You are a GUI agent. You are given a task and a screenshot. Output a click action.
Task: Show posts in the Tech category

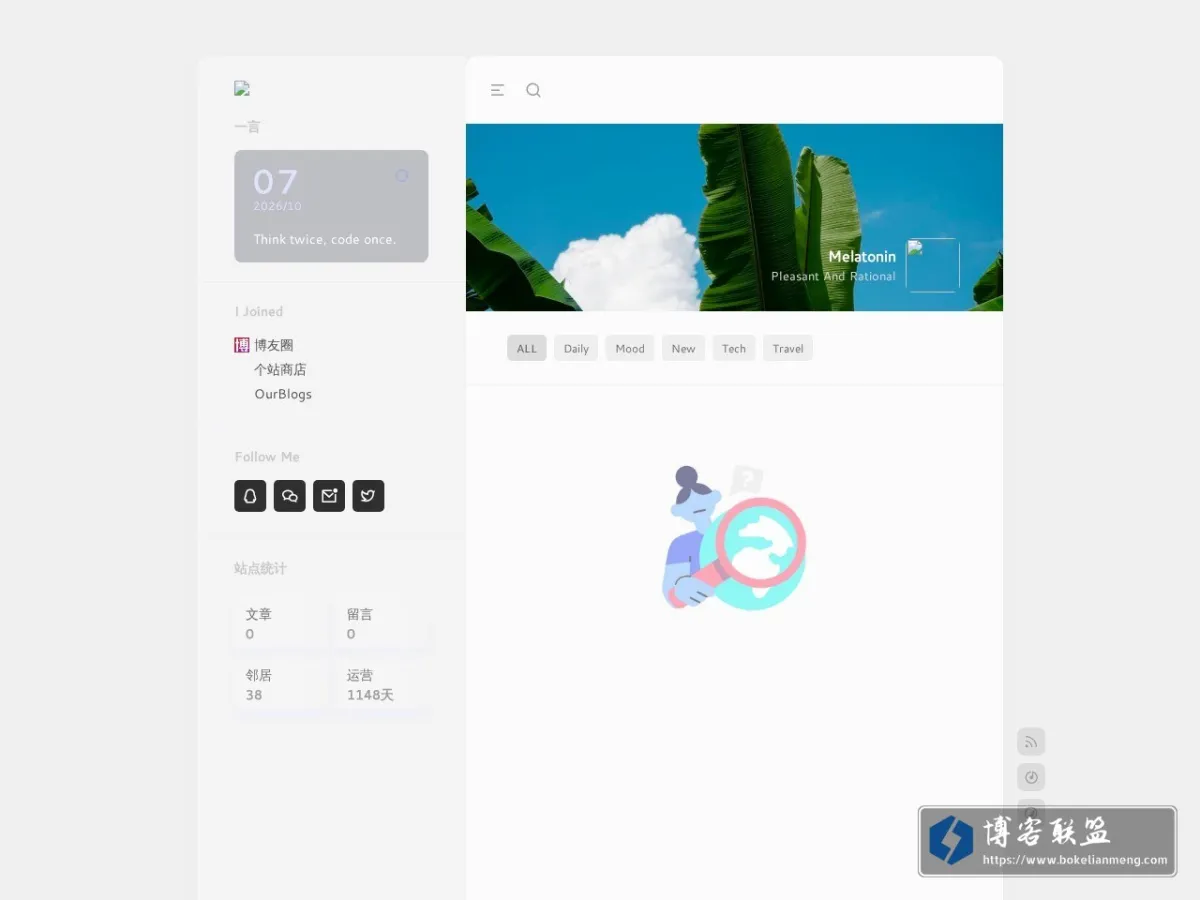(734, 348)
